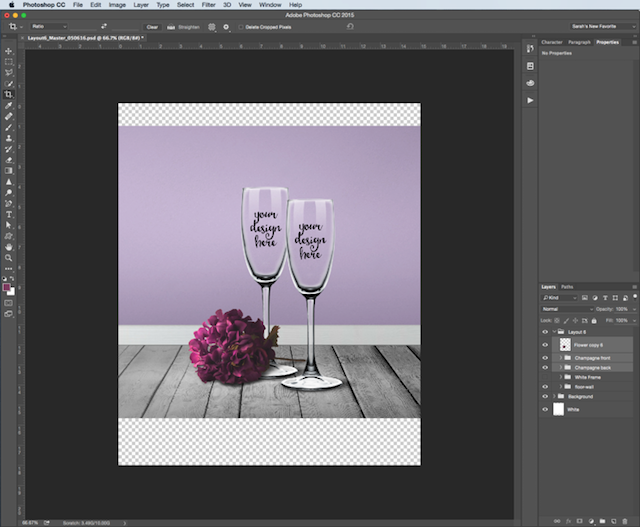Change the screen mode
640x527 pixels.
[x=8, y=314]
